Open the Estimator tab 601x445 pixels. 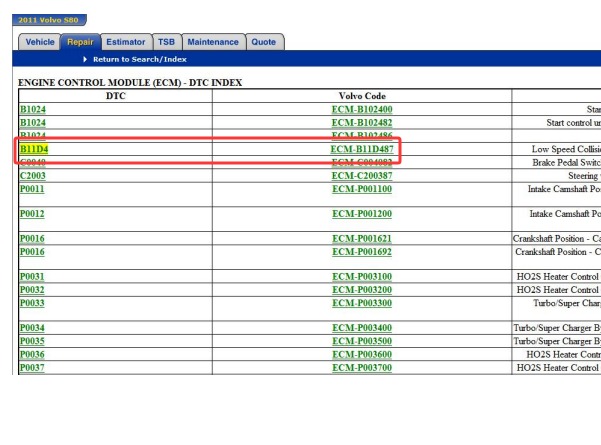pos(126,42)
